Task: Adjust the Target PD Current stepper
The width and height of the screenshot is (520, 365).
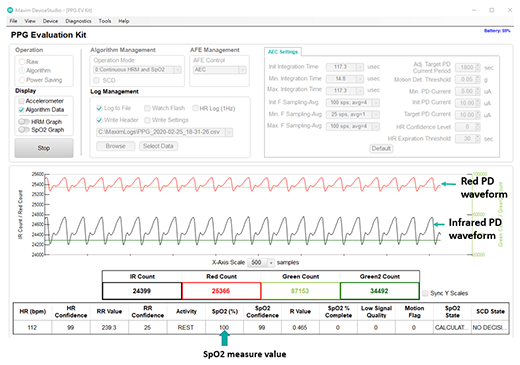Action: point(478,115)
